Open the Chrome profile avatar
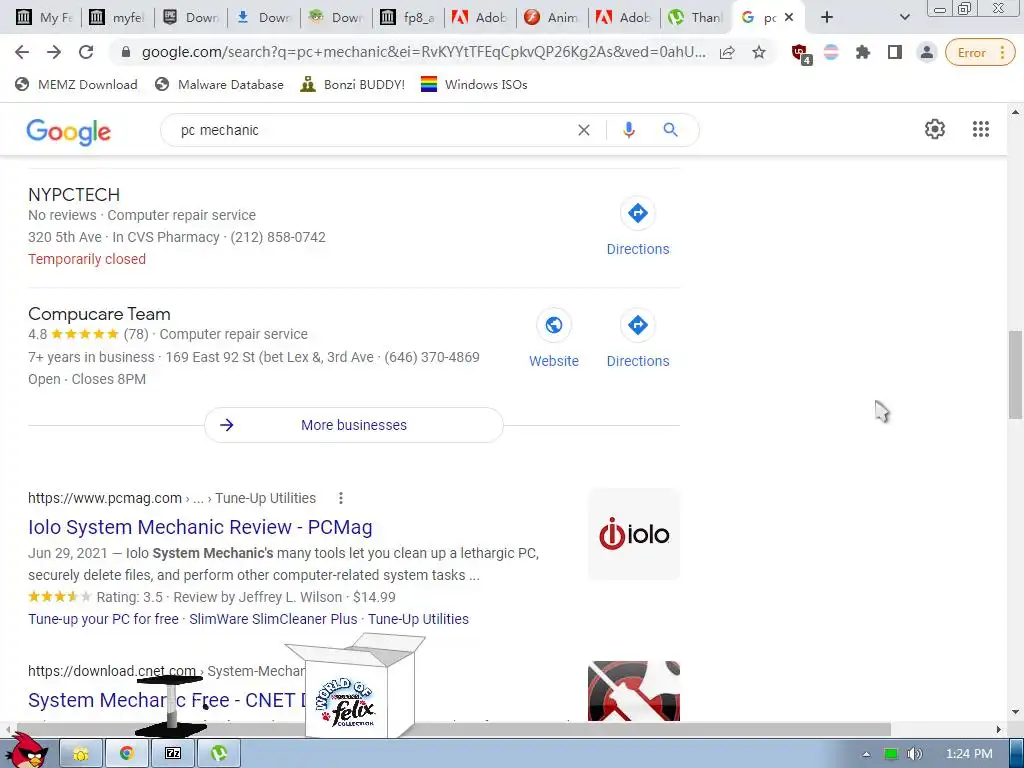1024x768 pixels. click(926, 52)
